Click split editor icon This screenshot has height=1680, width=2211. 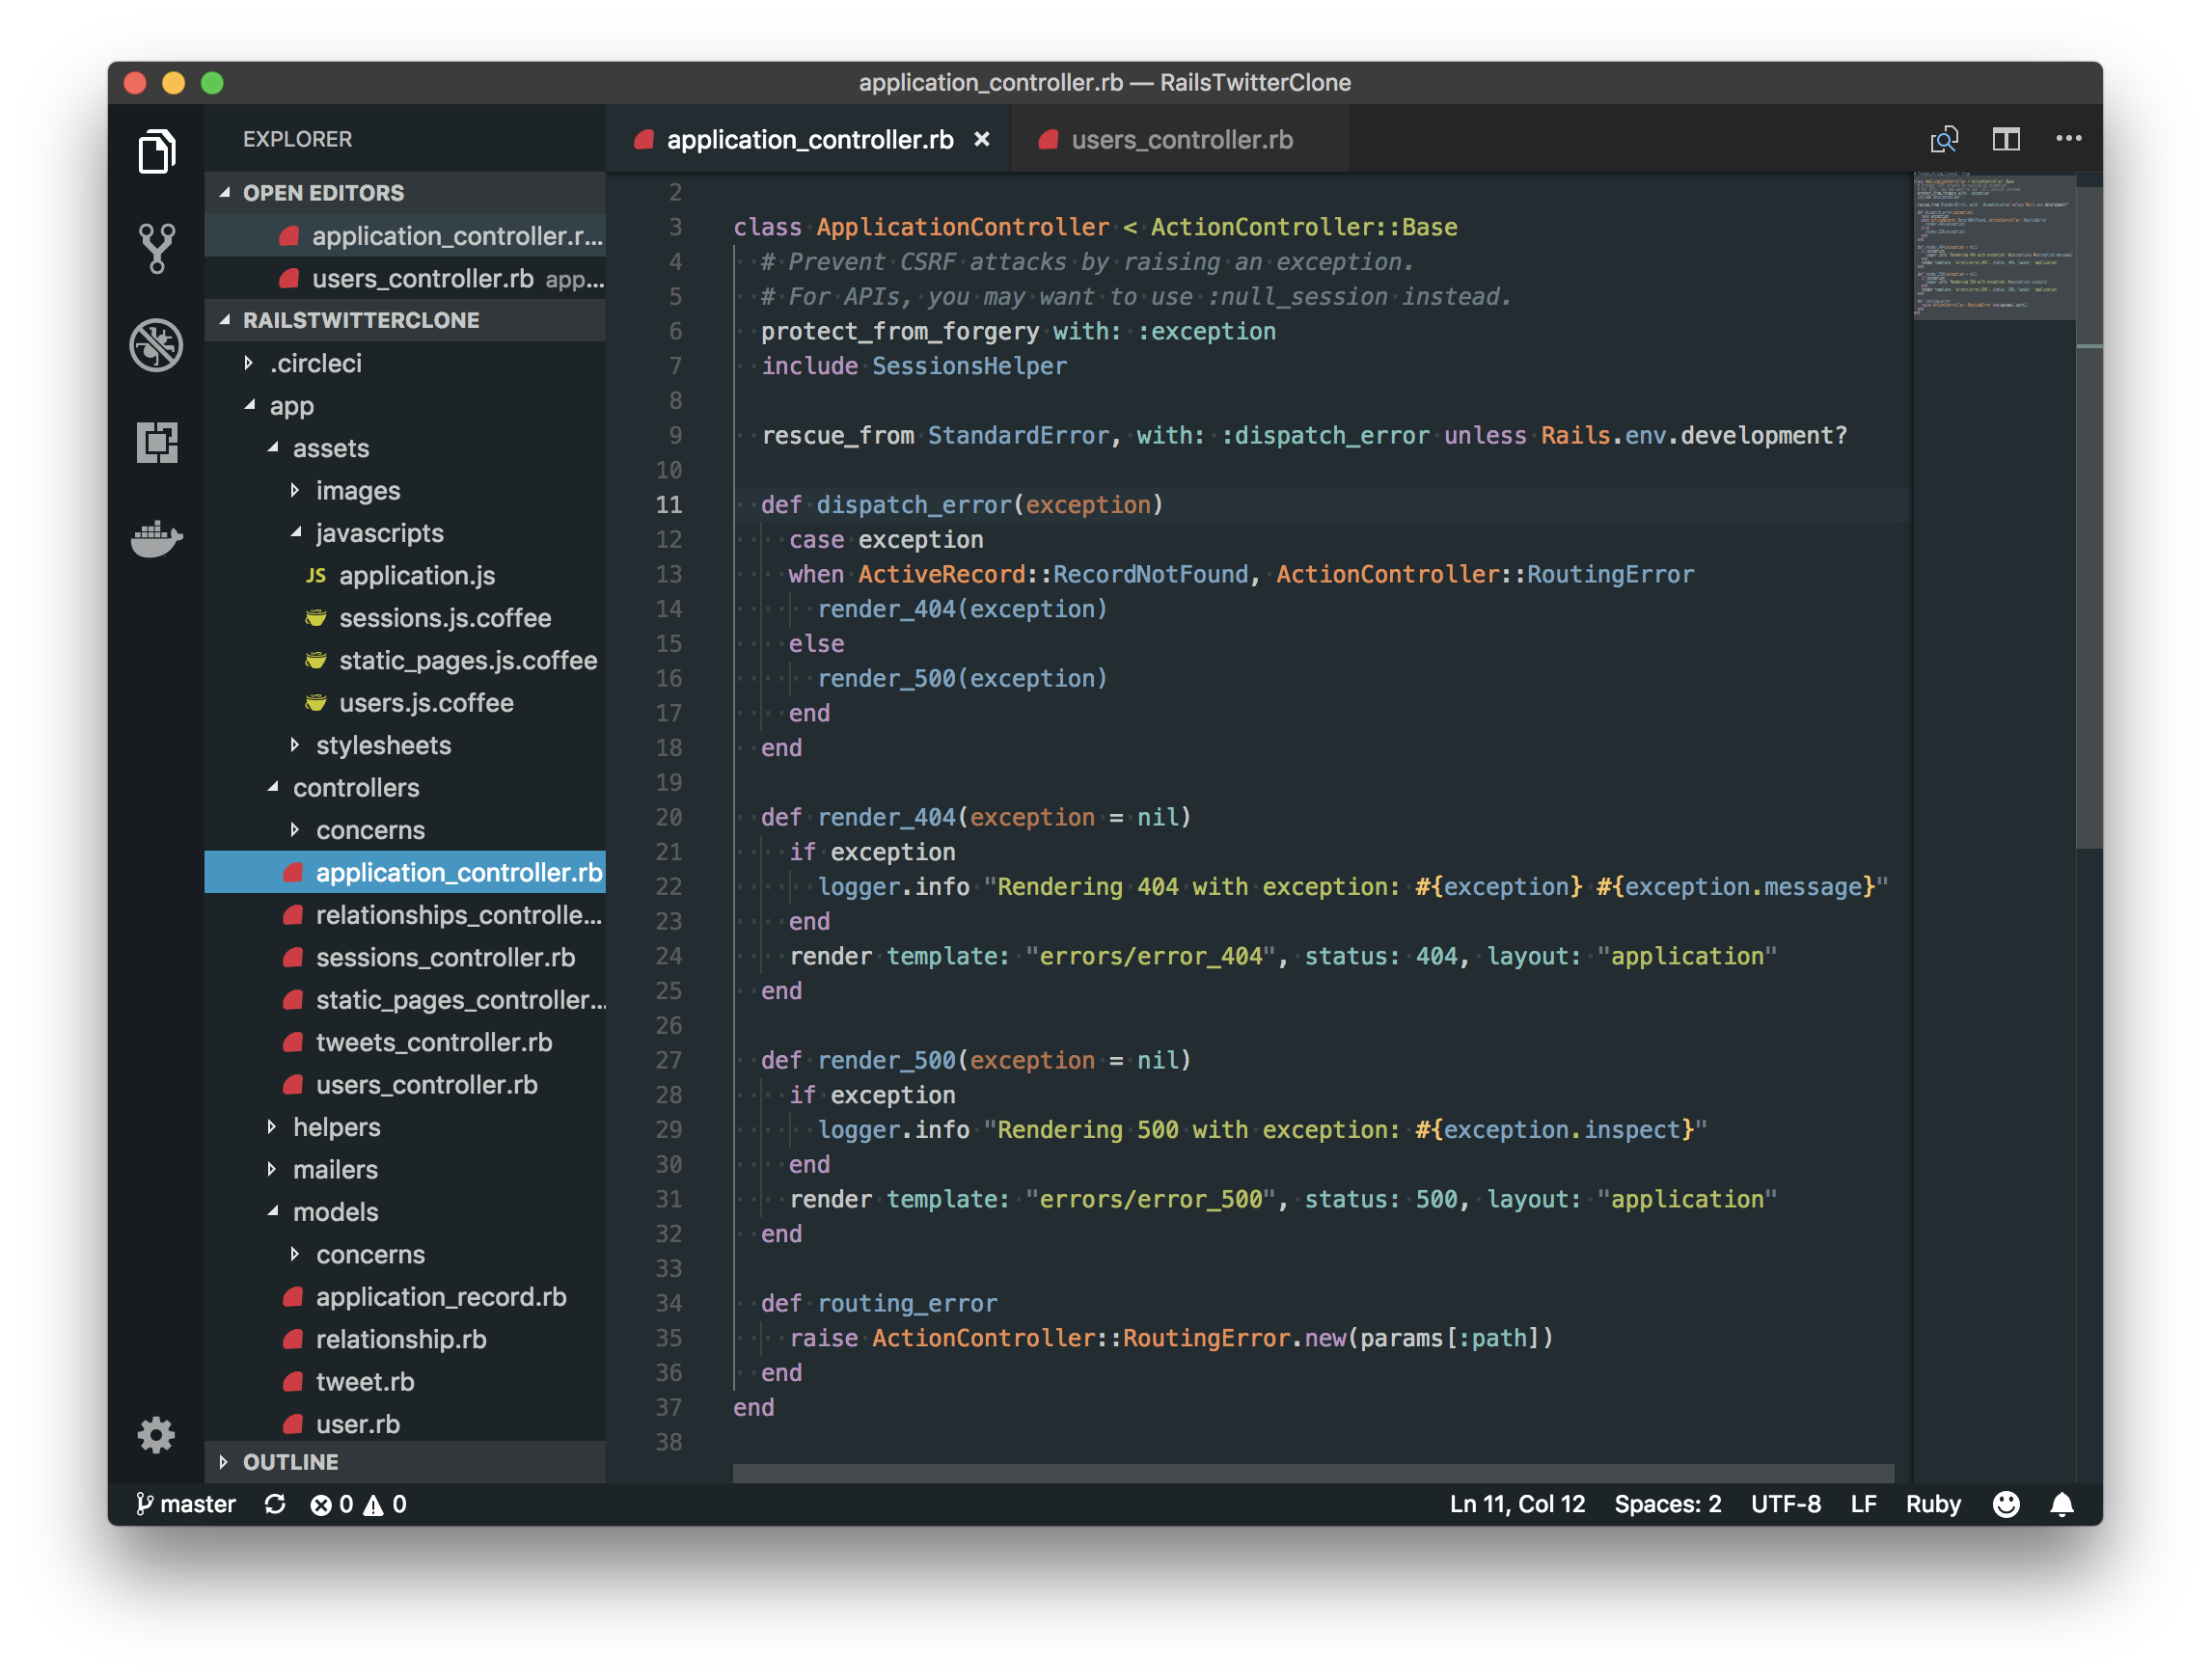2006,139
